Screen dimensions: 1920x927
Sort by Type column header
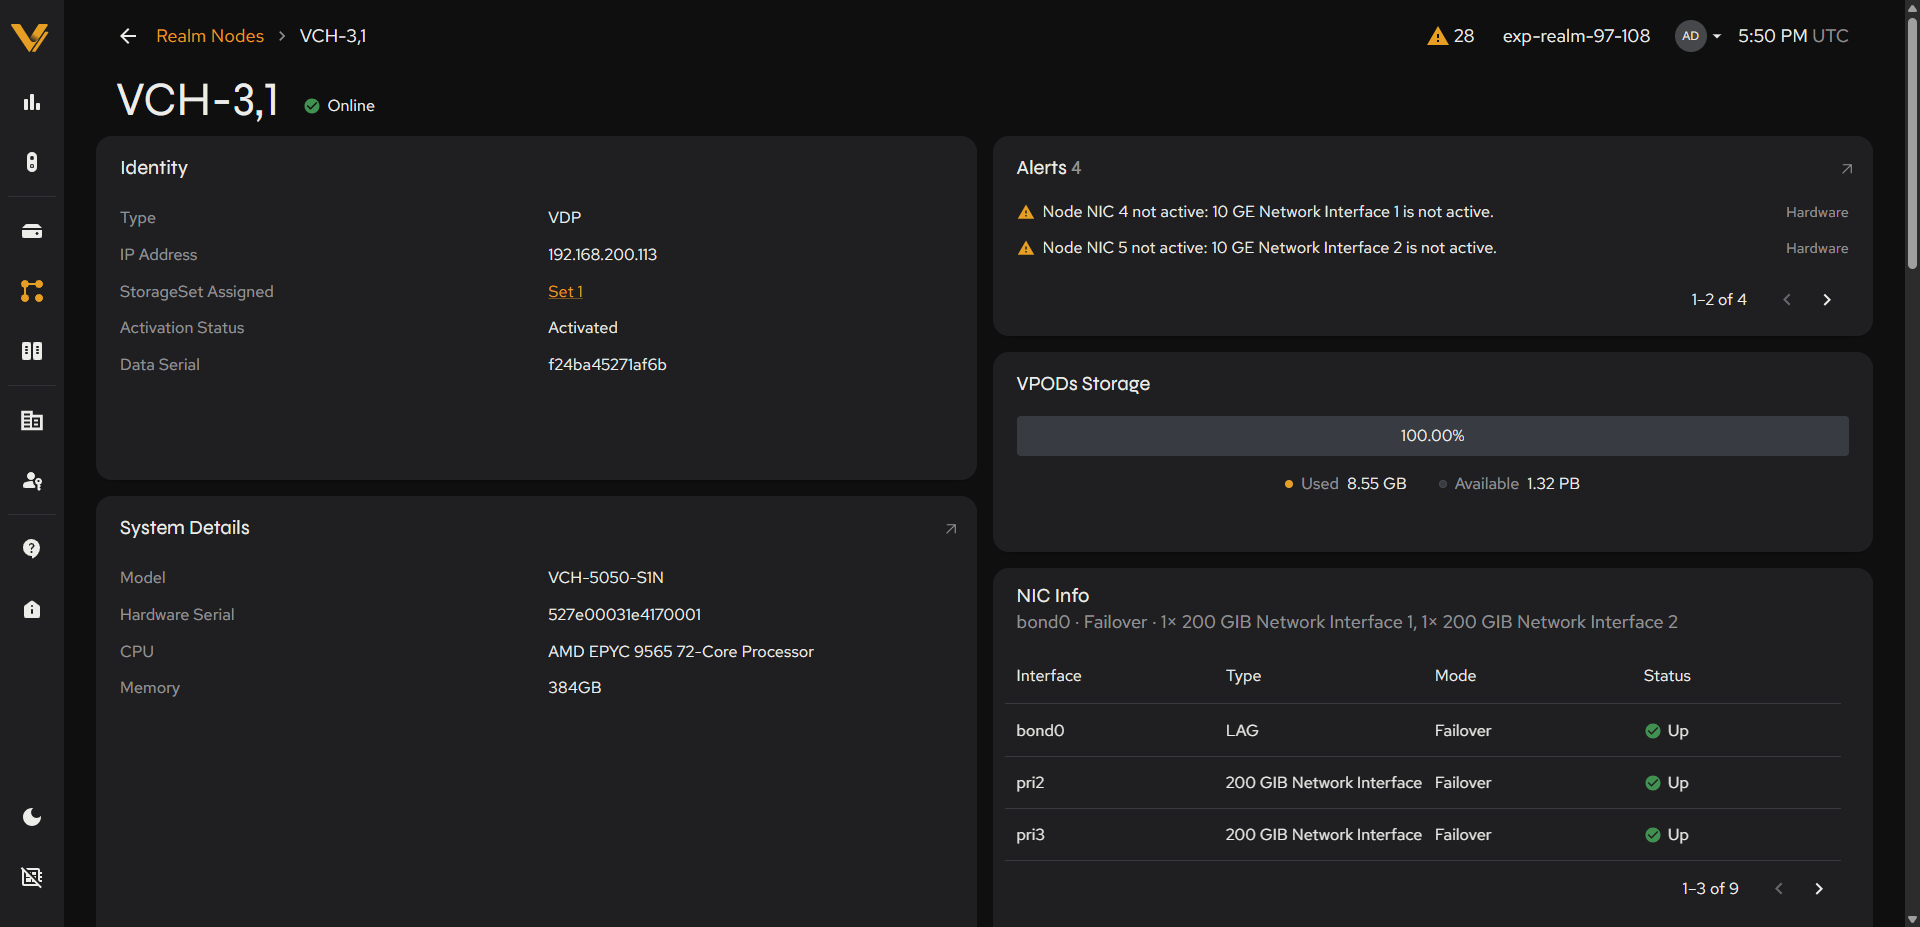(x=1243, y=676)
